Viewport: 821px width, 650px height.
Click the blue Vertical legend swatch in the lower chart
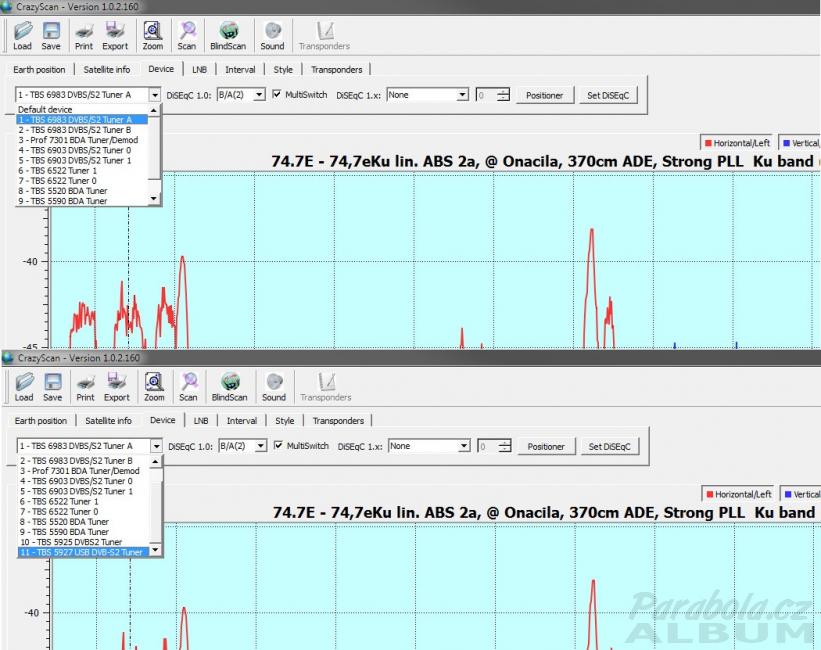pyautogui.click(x=788, y=494)
